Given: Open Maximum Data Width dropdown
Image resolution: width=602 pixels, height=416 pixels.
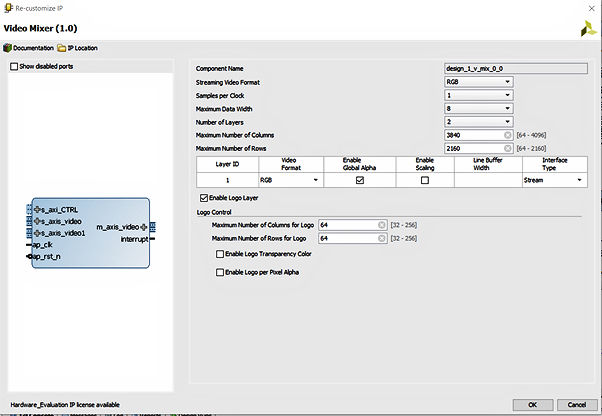Looking at the screenshot, I should click(479, 109).
